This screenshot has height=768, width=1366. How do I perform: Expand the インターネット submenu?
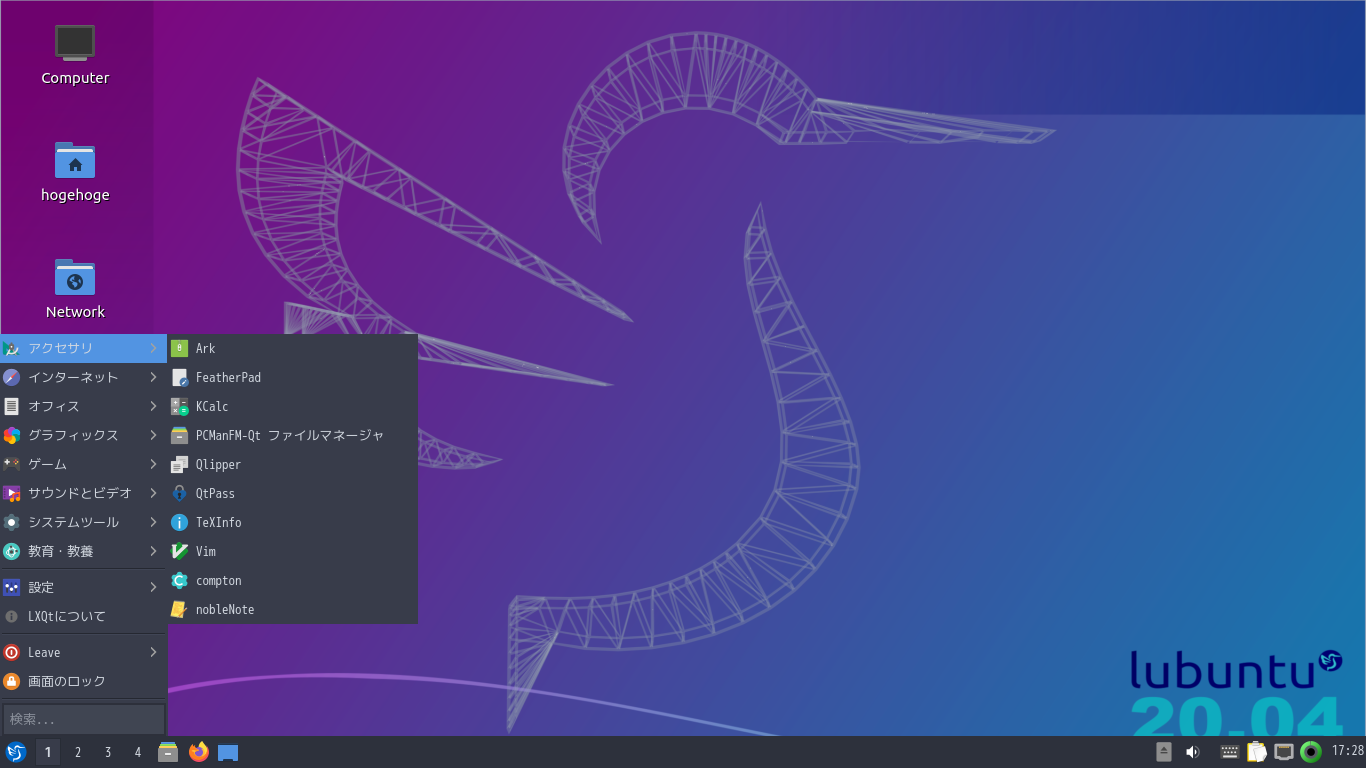tap(83, 377)
